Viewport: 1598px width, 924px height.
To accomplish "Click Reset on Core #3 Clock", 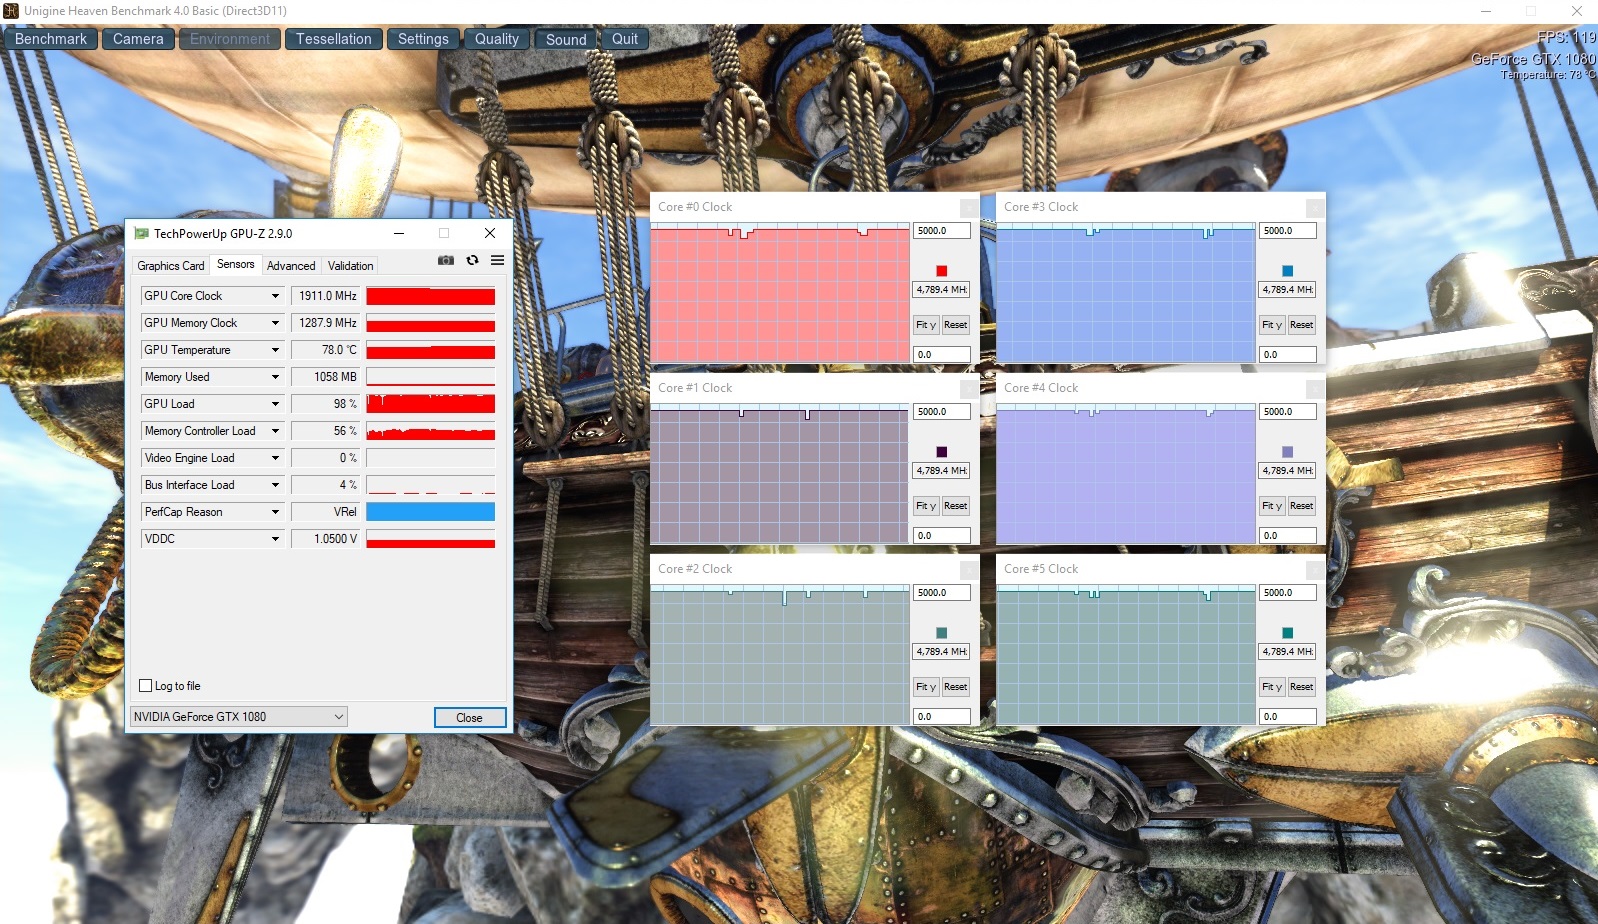I will [x=1302, y=325].
